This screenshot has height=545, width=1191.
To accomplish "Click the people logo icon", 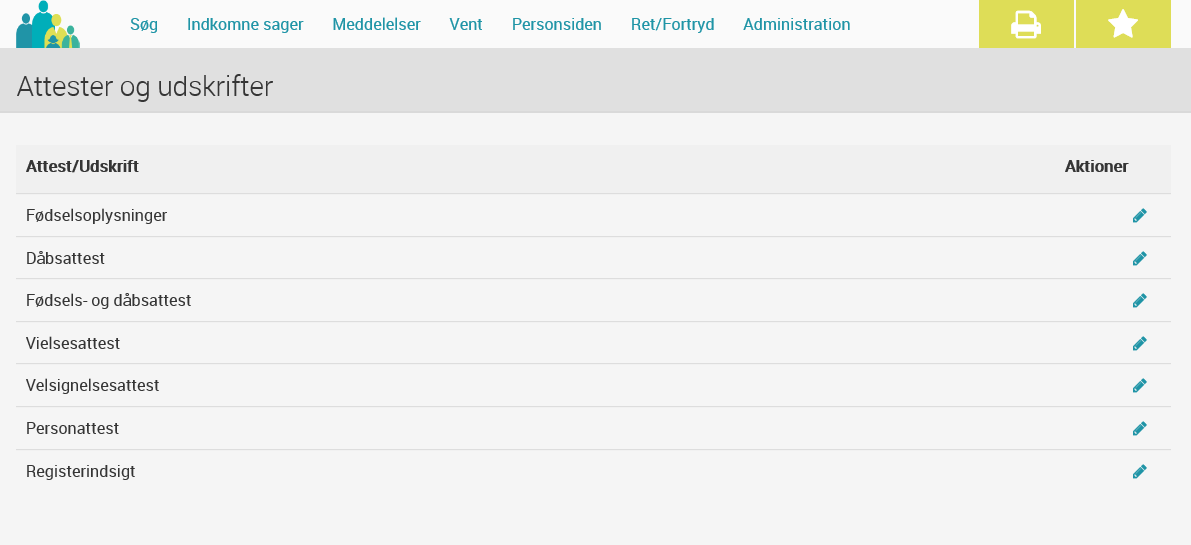I will [x=48, y=24].
